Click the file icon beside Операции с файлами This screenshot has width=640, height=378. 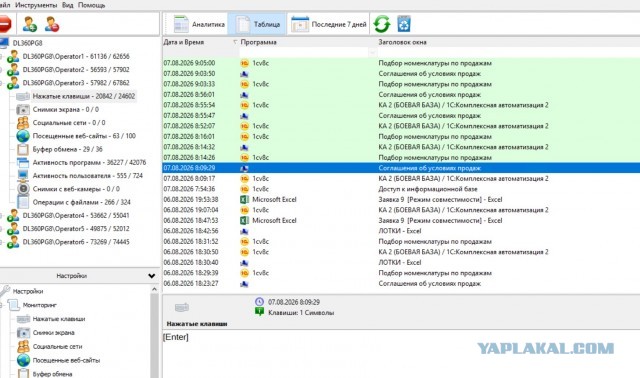coord(23,202)
